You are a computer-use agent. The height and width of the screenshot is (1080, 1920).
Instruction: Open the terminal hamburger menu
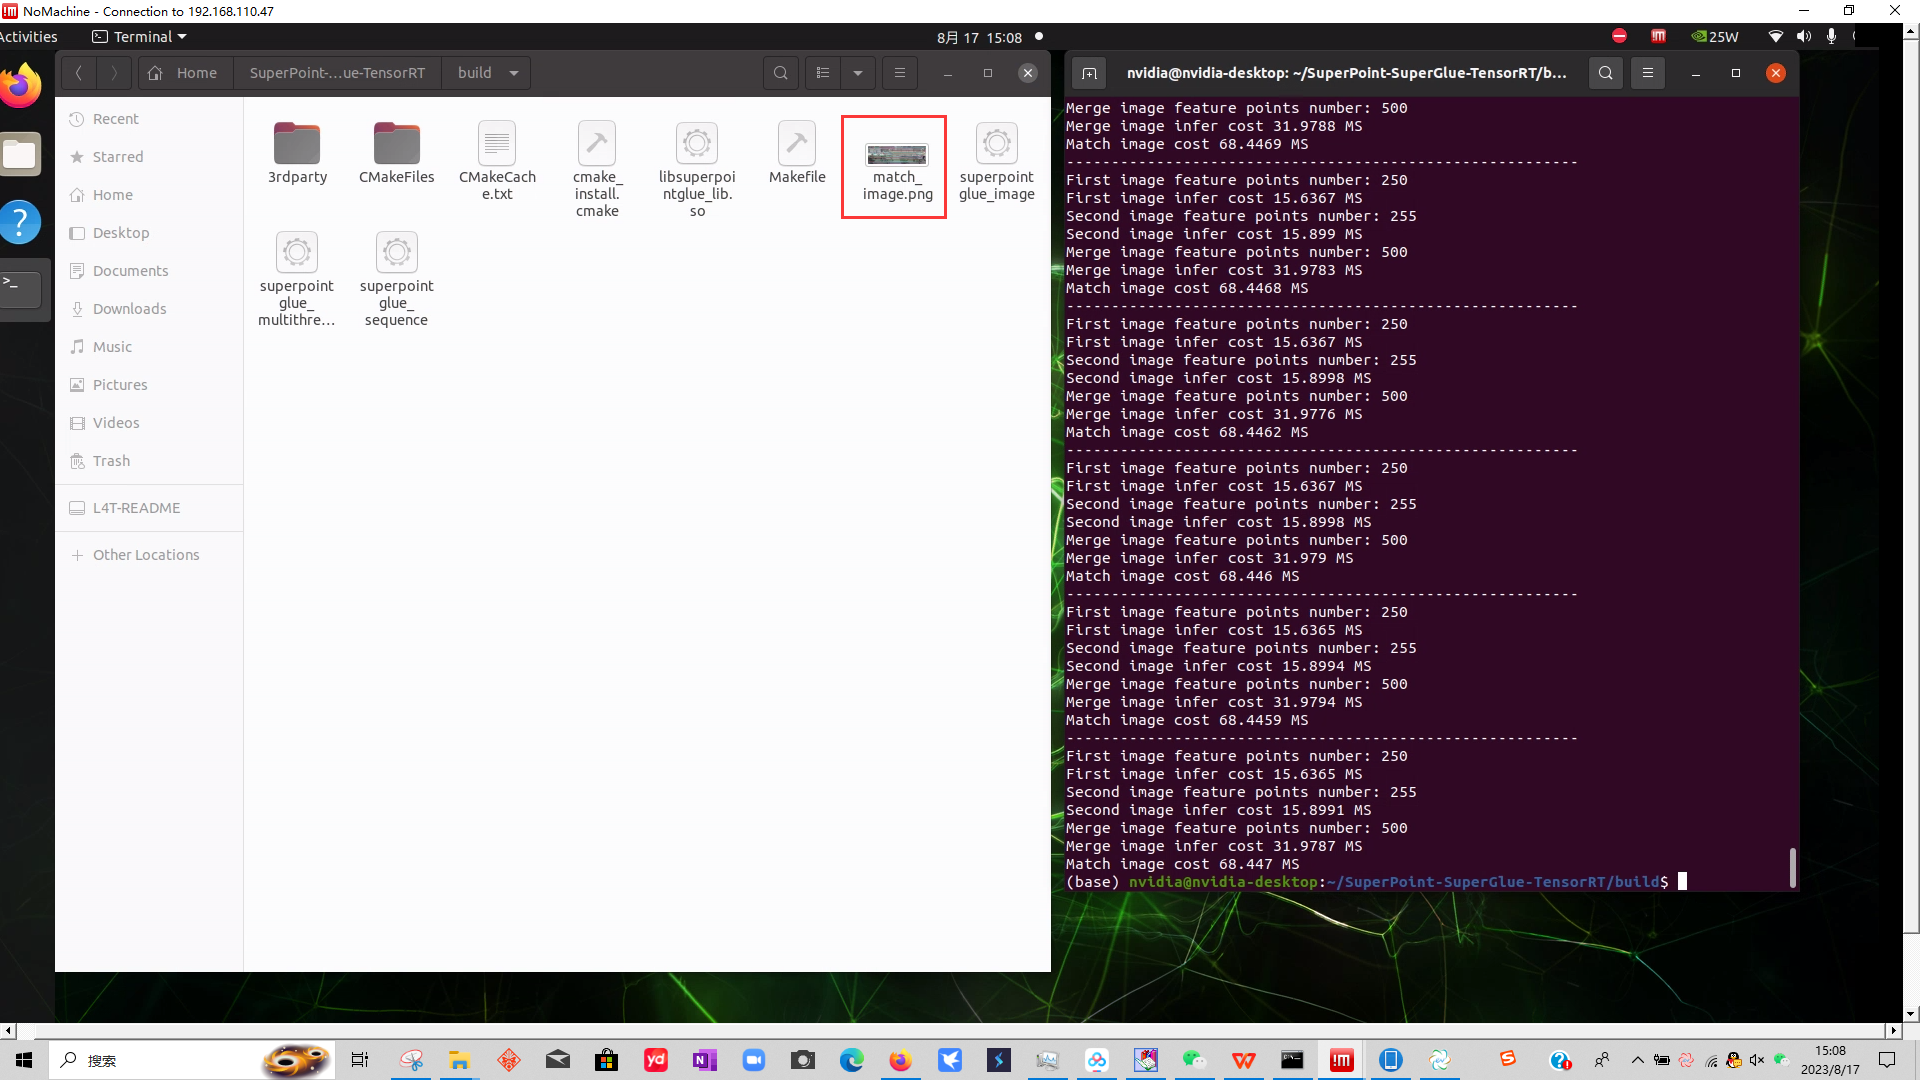(1648, 73)
